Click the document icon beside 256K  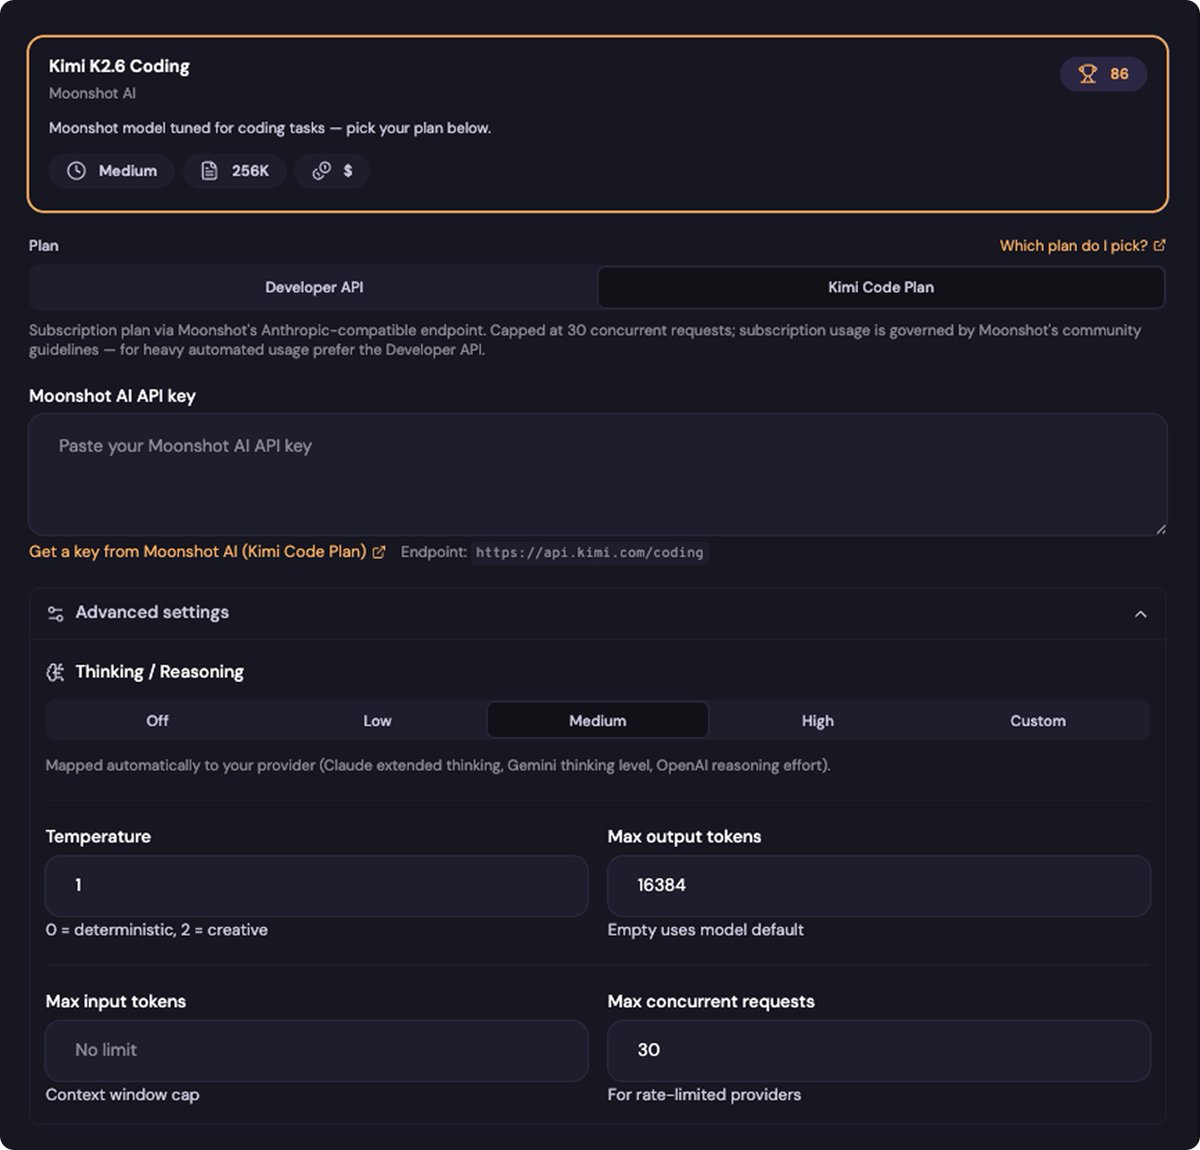click(209, 171)
